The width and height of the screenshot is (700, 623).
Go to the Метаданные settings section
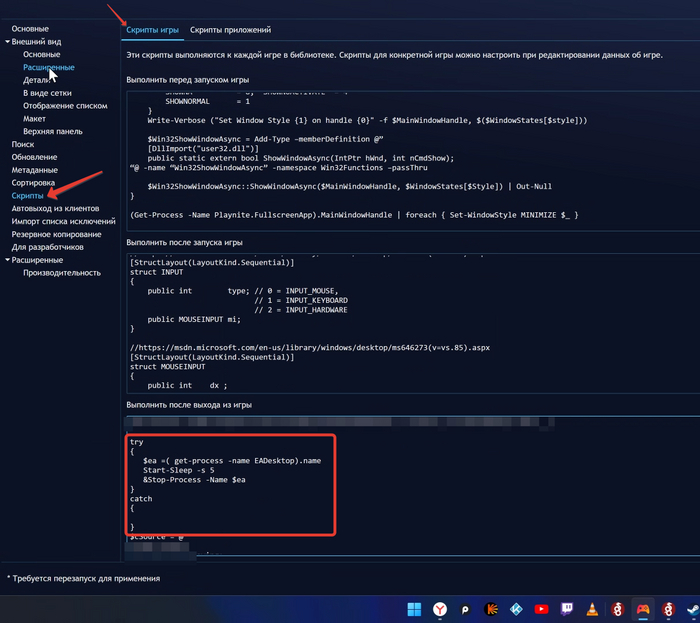coord(34,170)
